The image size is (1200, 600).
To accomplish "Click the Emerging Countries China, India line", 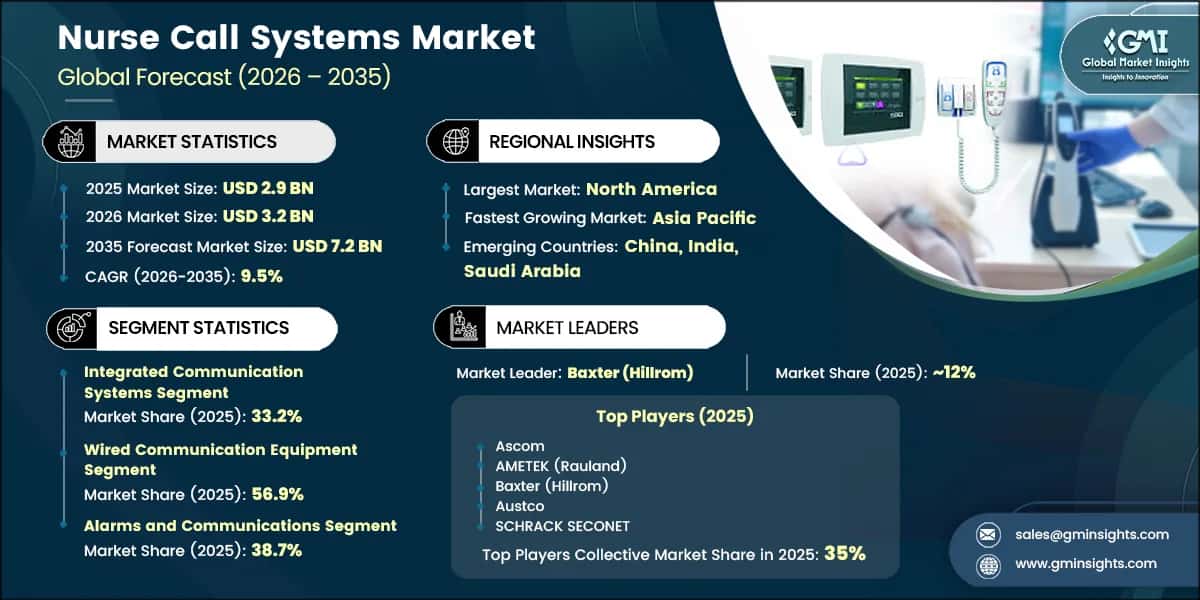I will [601, 246].
